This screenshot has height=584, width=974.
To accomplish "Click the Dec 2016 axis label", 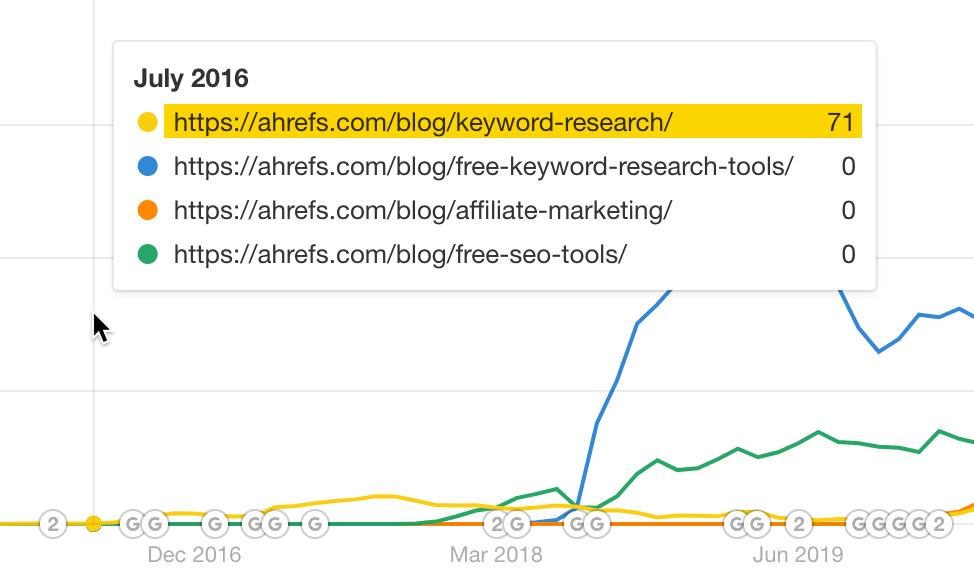I will [x=194, y=554].
